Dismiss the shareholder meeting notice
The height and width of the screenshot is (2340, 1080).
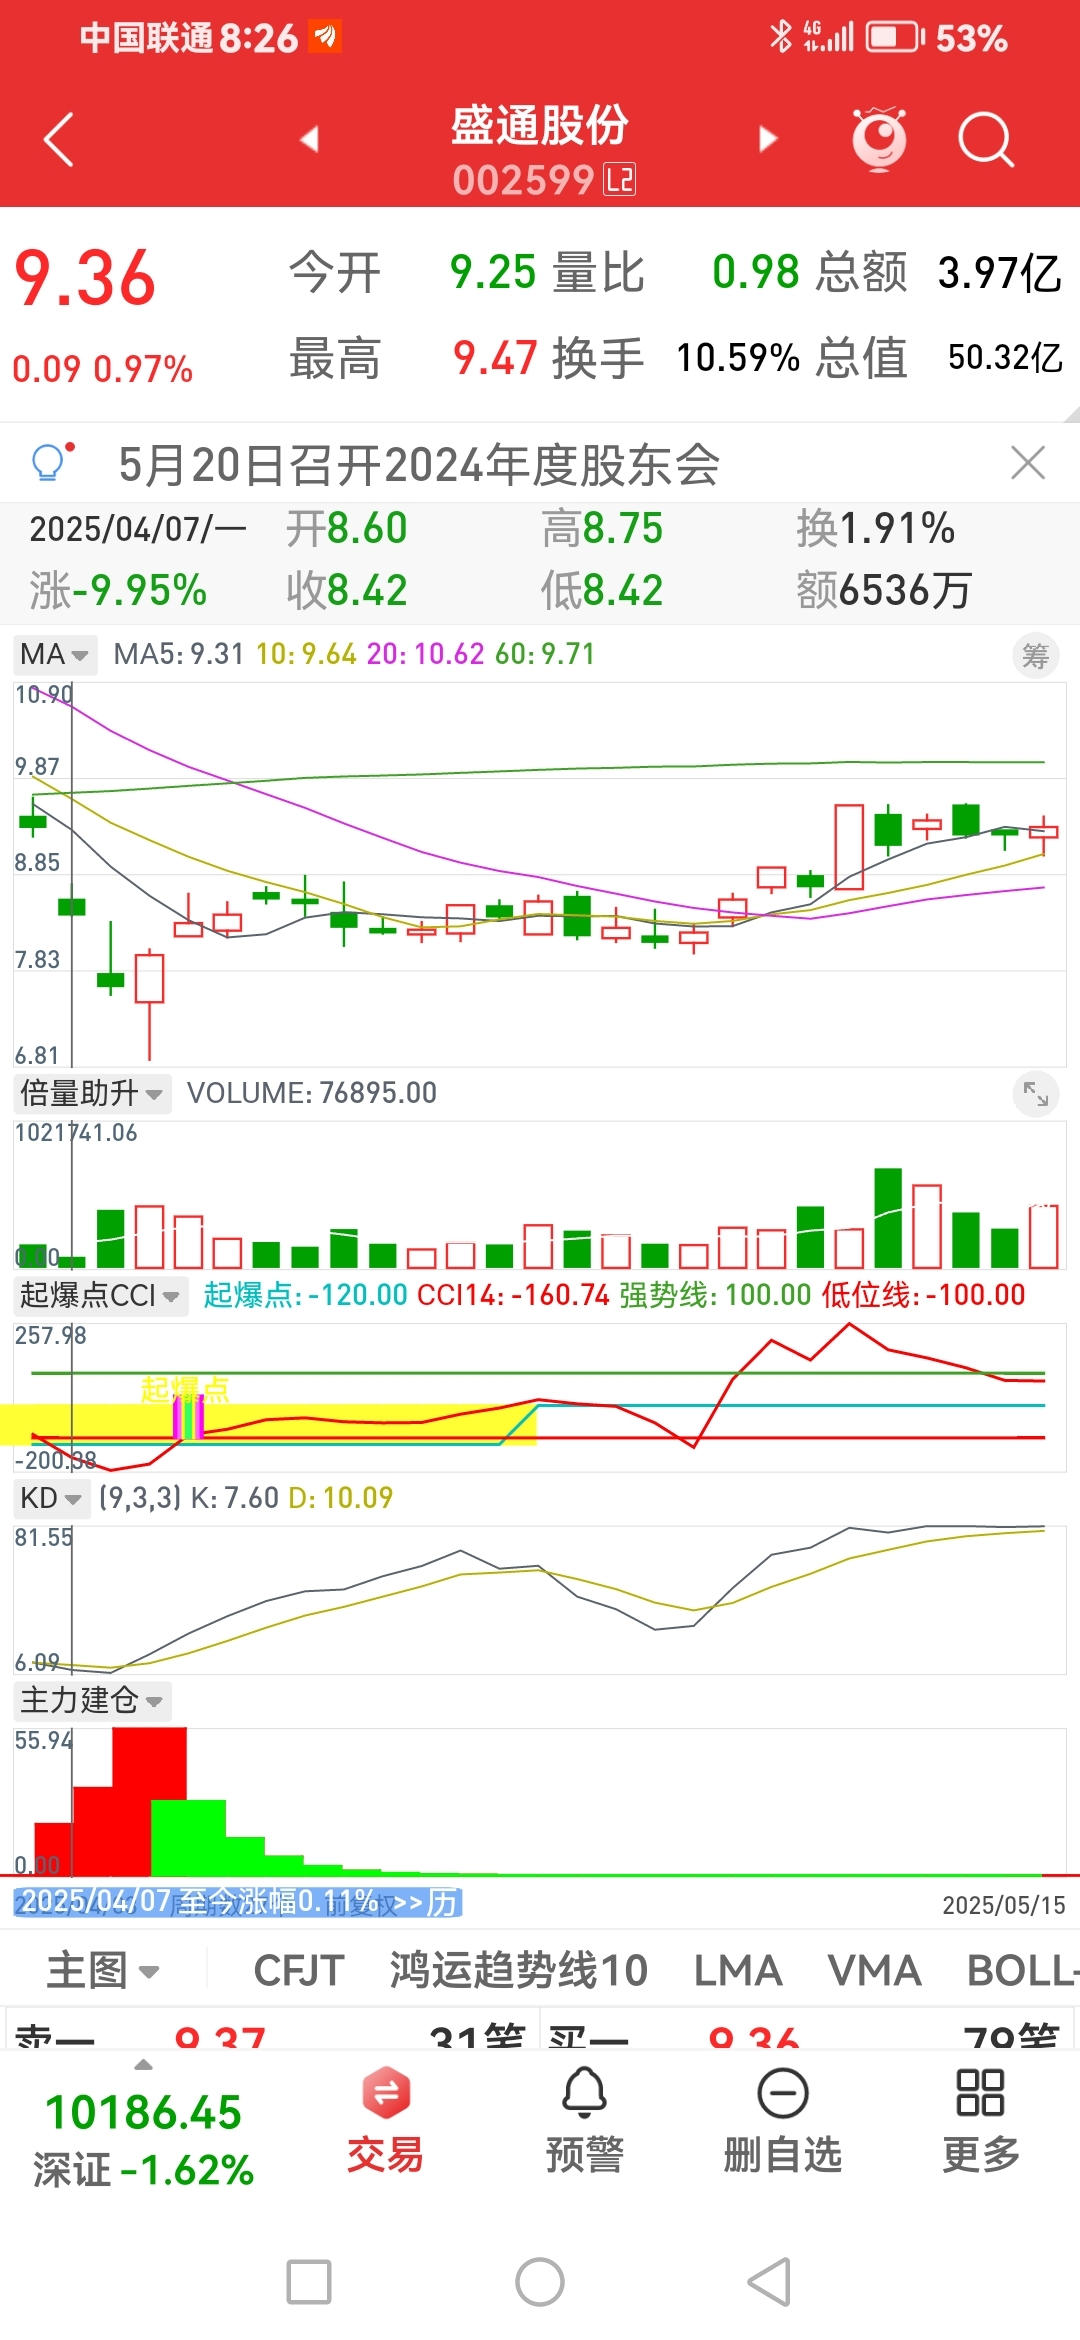point(1028,463)
